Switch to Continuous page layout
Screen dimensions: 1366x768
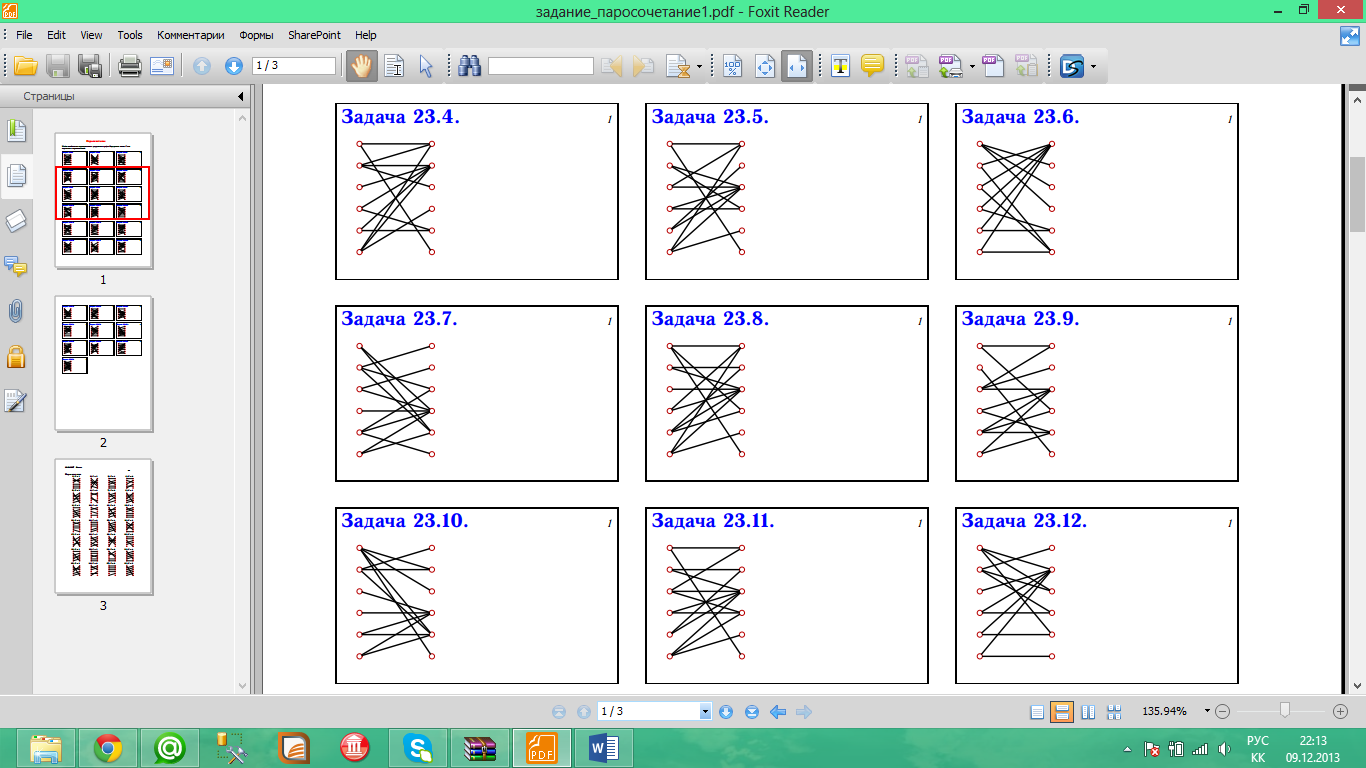pyautogui.click(x=1063, y=712)
